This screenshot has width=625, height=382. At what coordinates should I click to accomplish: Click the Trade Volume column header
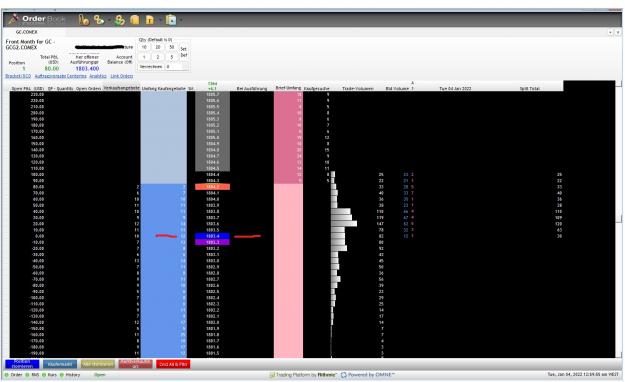358,89
